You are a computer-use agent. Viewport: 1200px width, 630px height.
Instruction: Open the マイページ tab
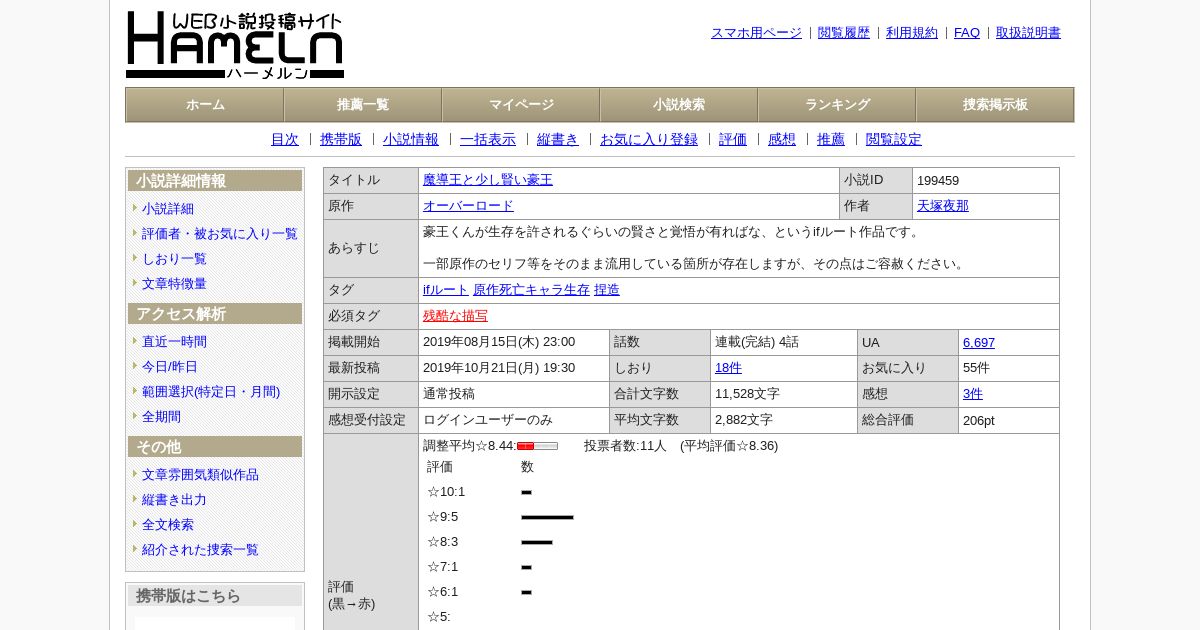click(521, 105)
